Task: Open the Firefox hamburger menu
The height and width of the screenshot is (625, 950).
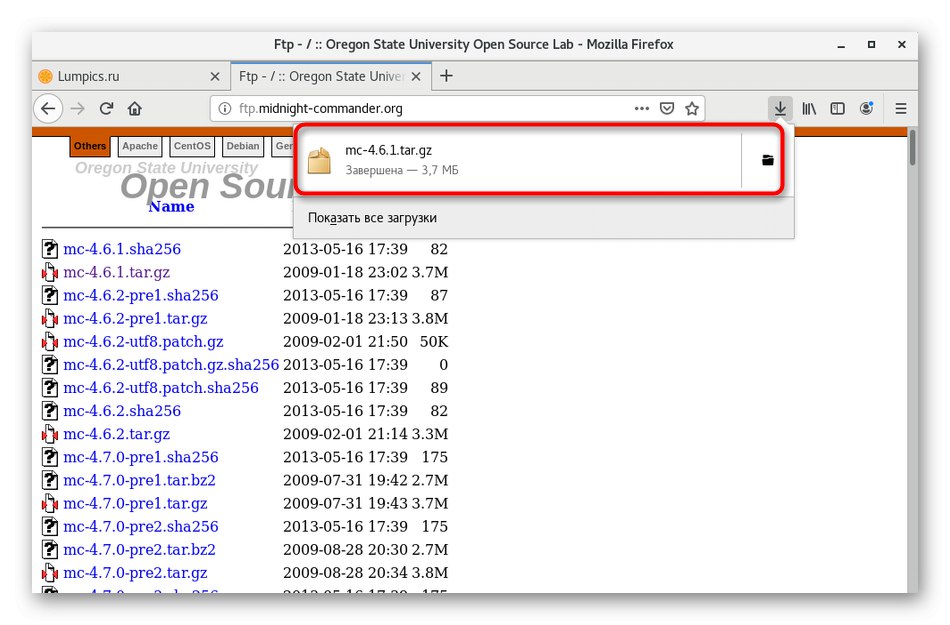Action: [901, 109]
